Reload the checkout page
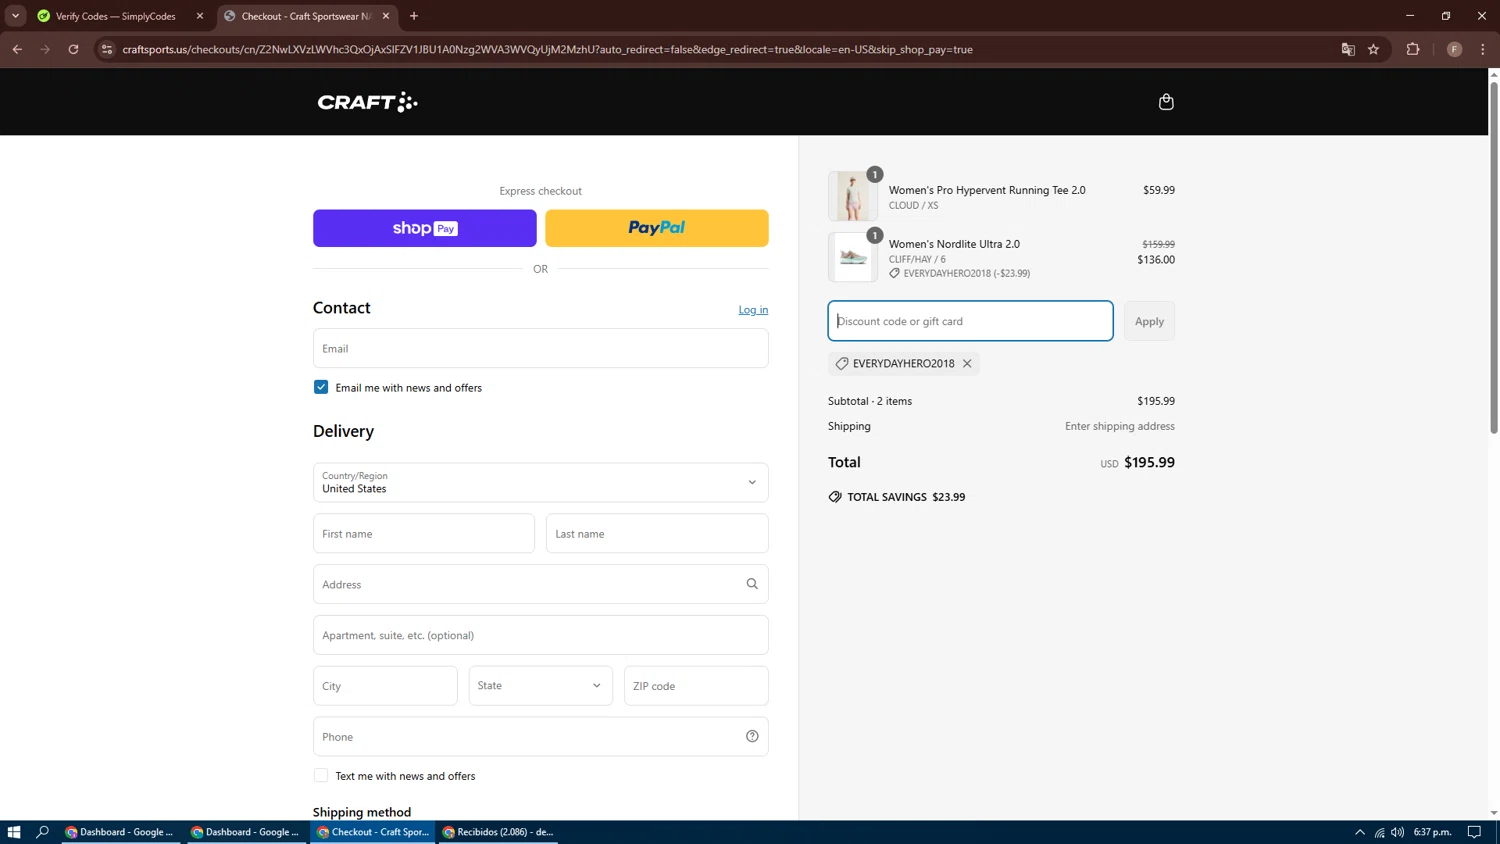This screenshot has height=844, width=1500. [x=73, y=49]
